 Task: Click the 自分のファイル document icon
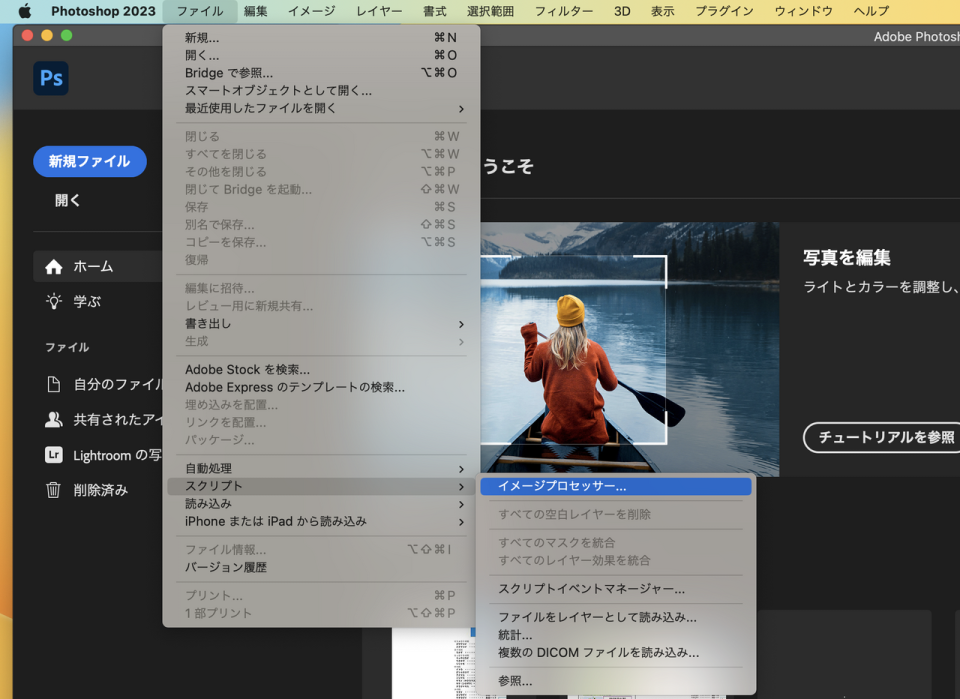pyautogui.click(x=54, y=384)
